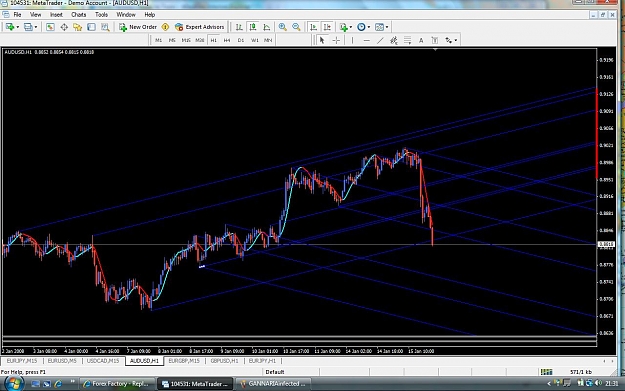Set timeframe to D1
This screenshot has width=625, height=391.
241,40
